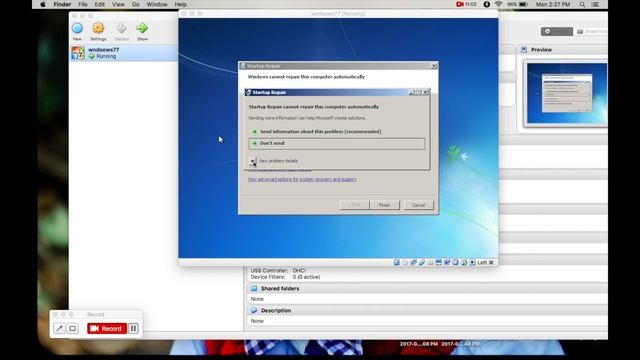640x360 pixels.
Task: Click the USB pen status icon
Action: [422, 262]
